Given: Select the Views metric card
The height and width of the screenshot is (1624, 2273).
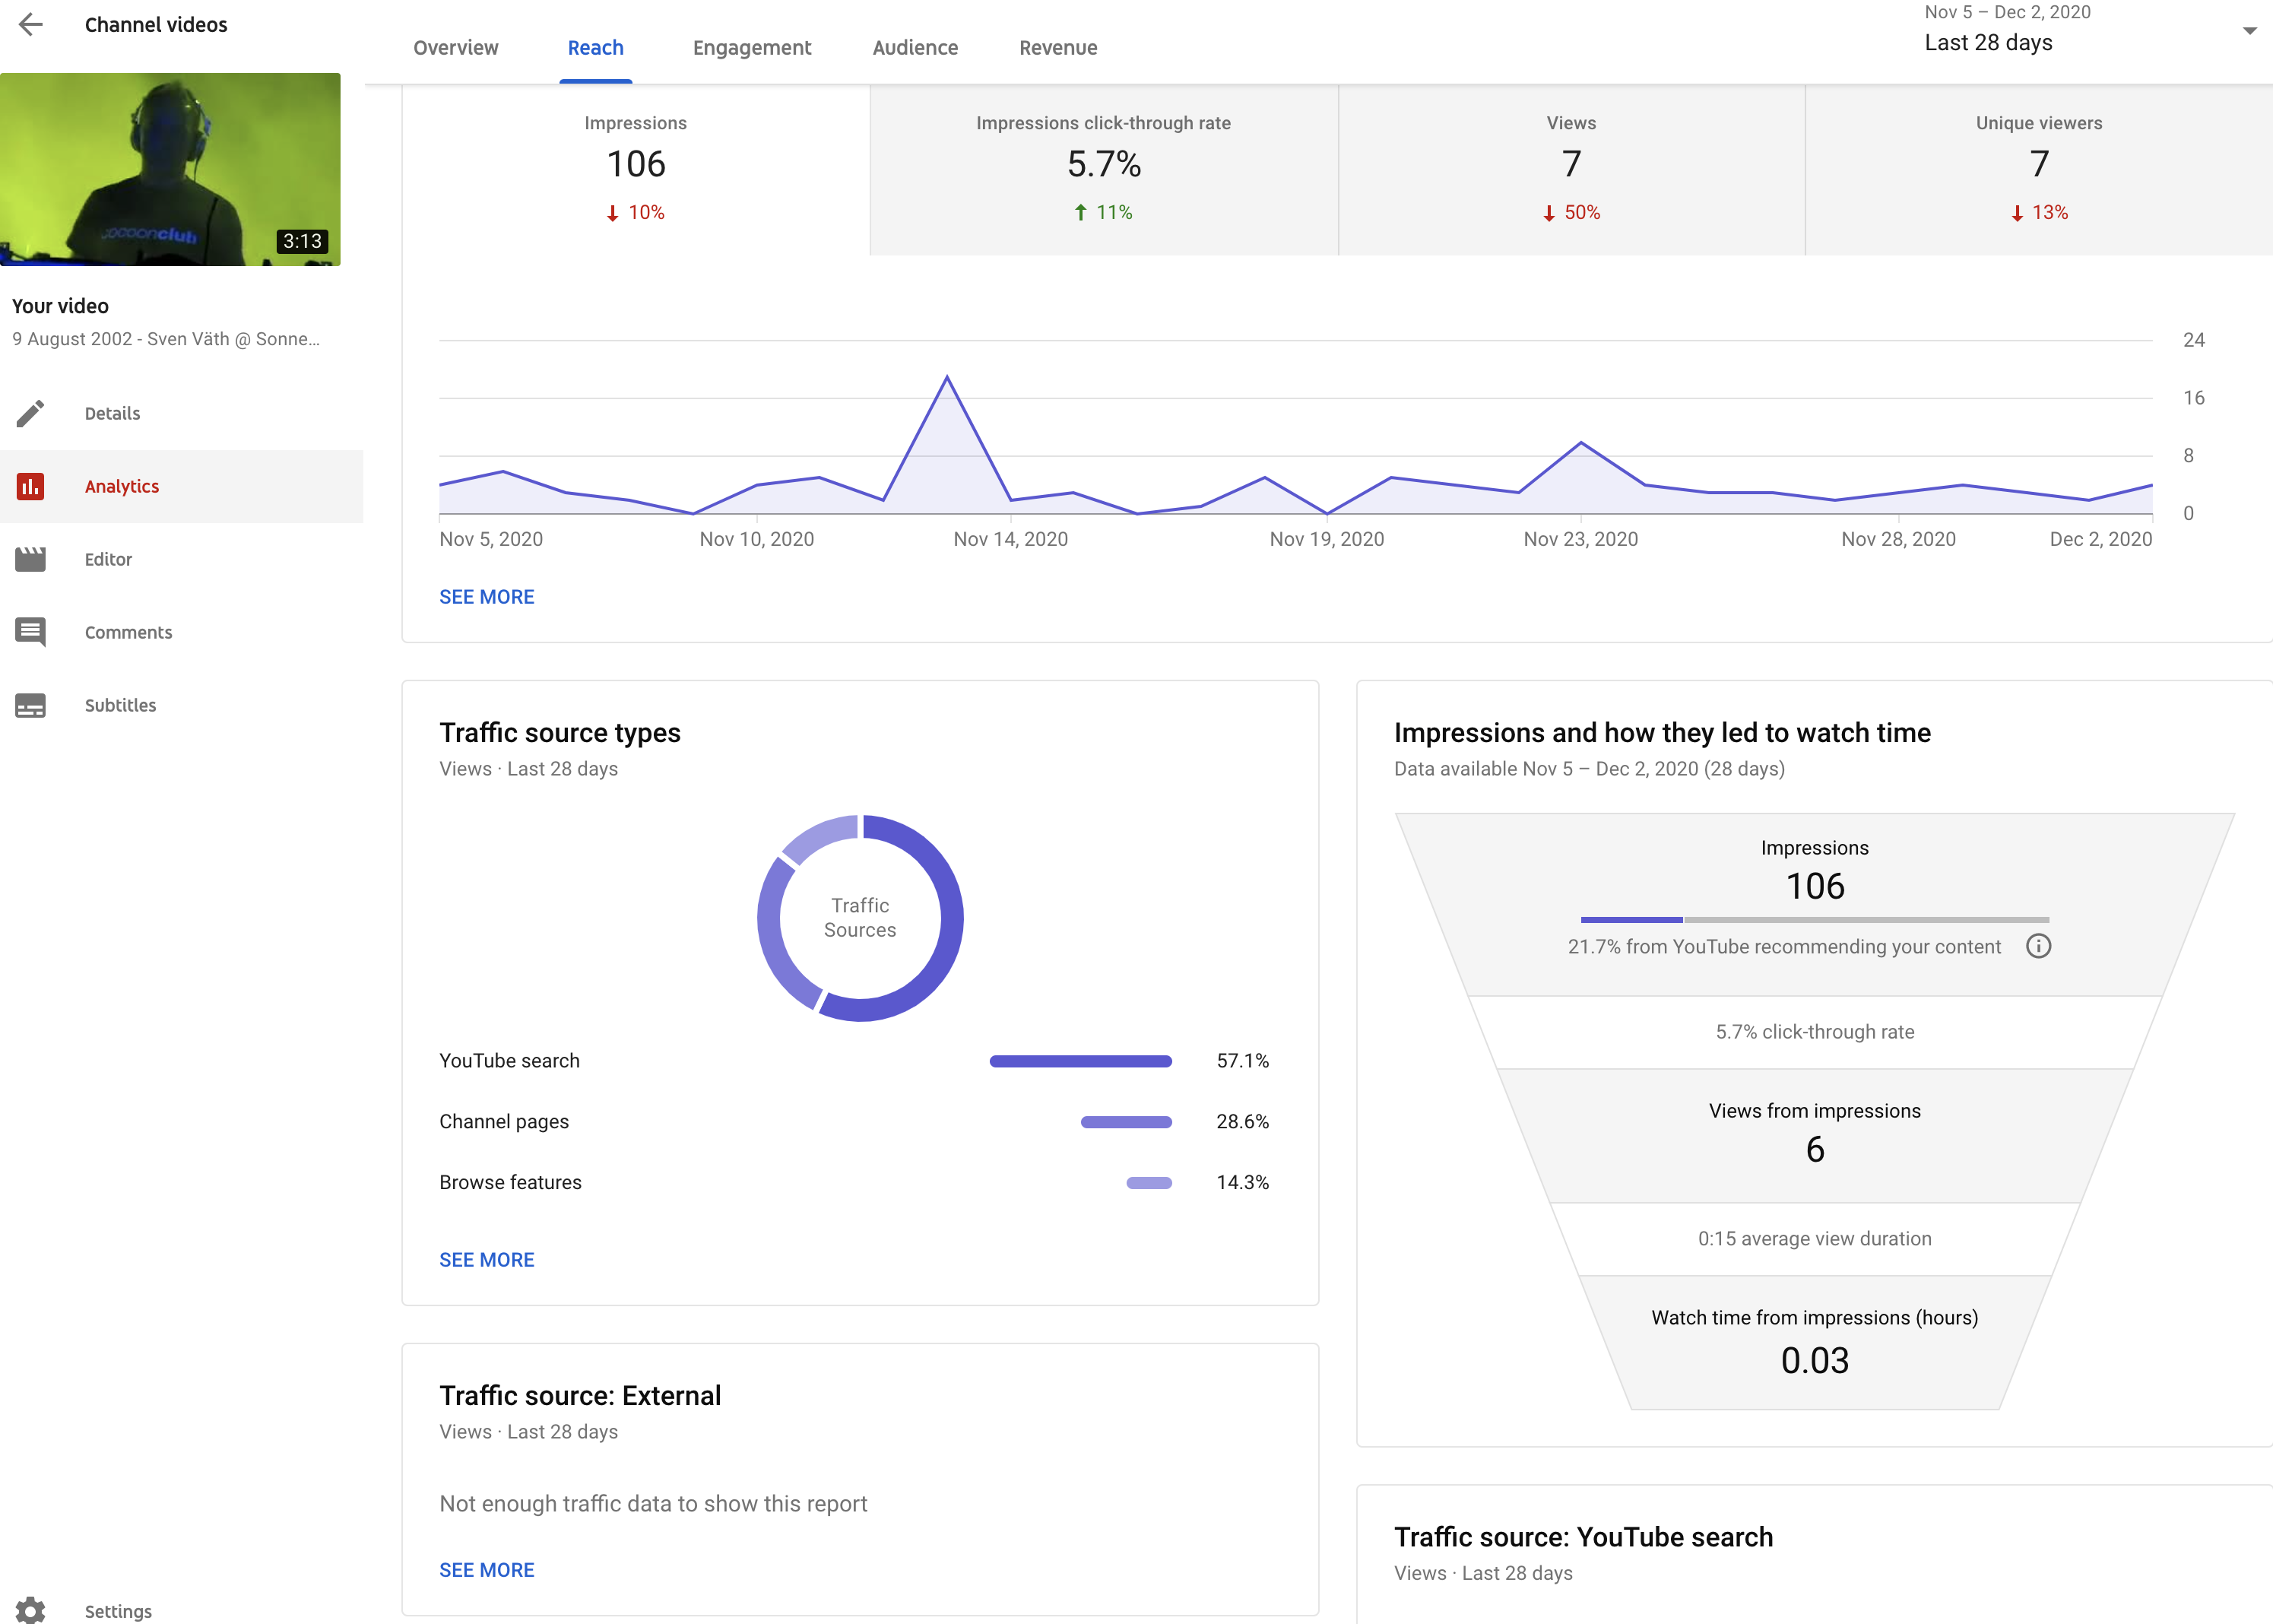Looking at the screenshot, I should click(1570, 167).
